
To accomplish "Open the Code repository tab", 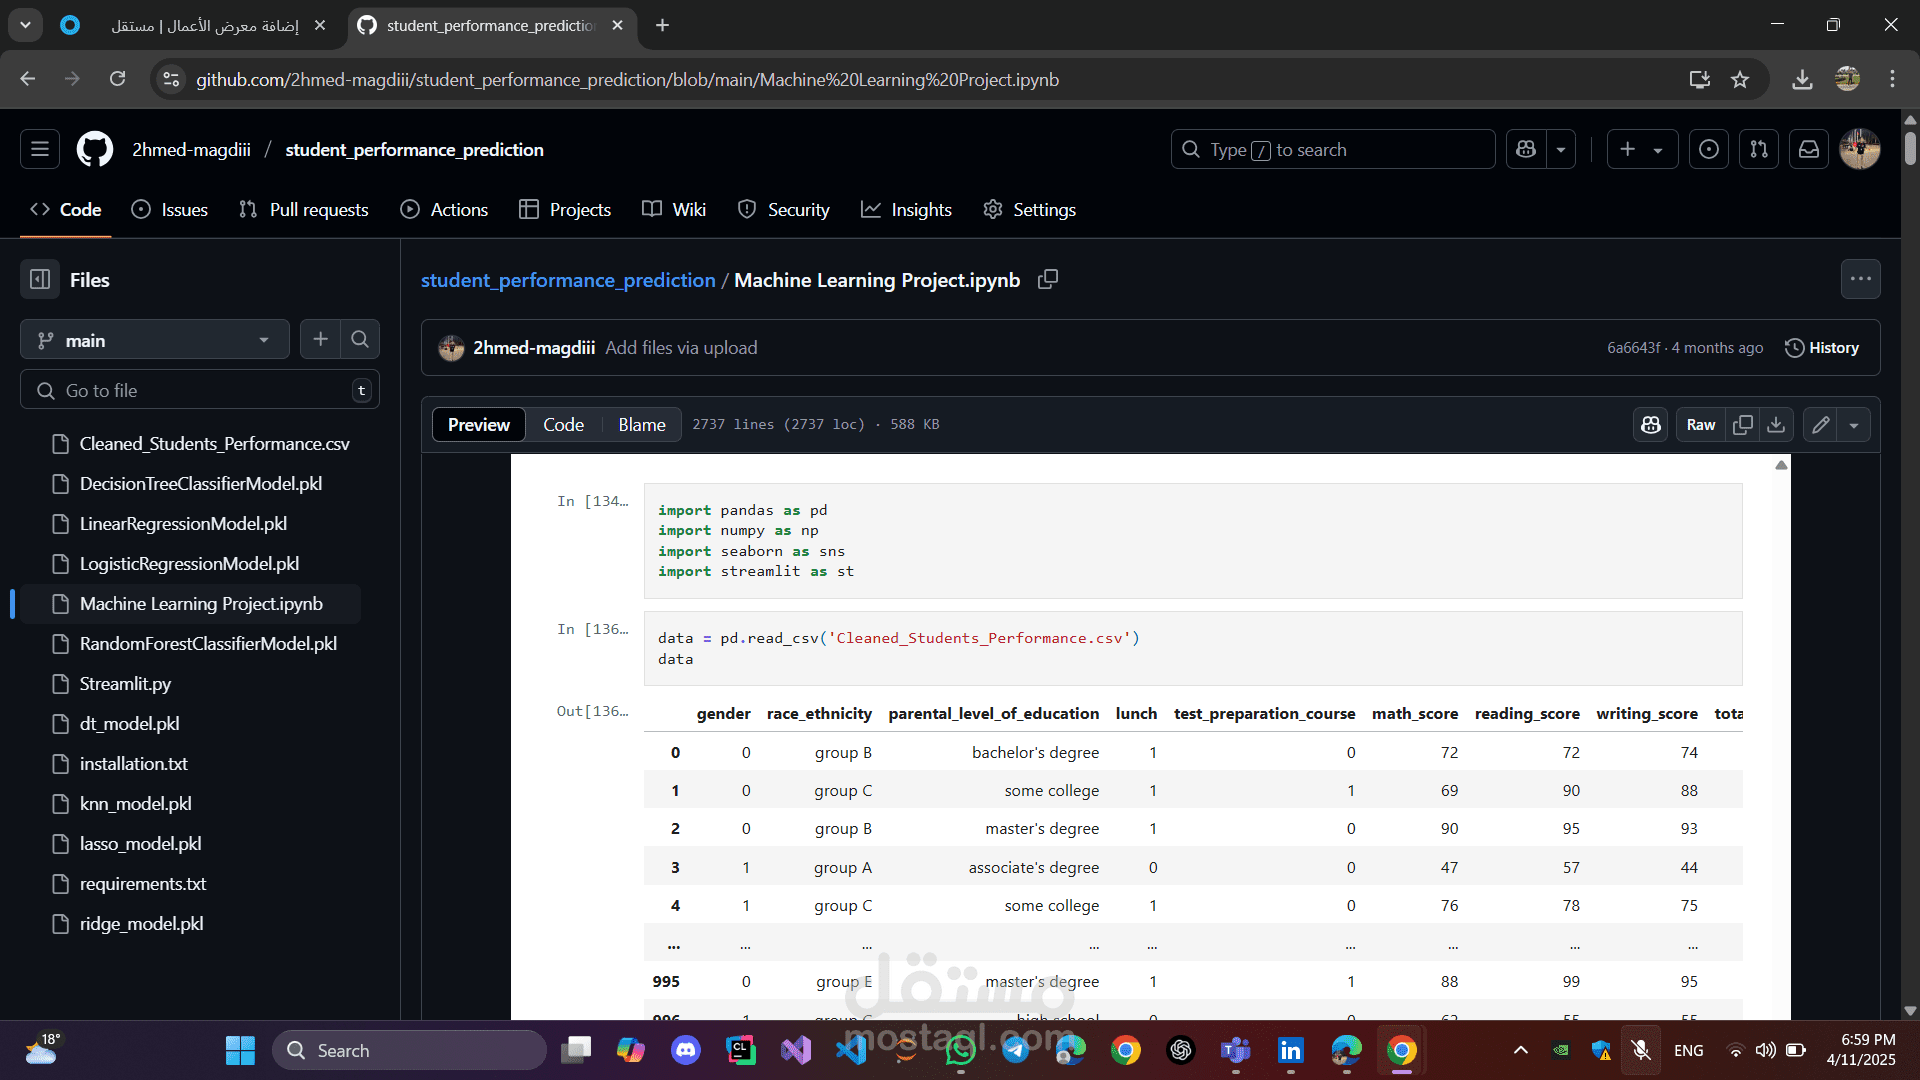I will click(x=66, y=210).
